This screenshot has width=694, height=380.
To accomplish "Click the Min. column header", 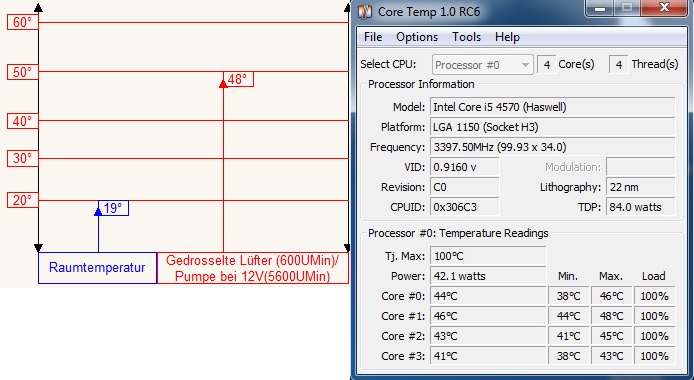I will tap(568, 276).
